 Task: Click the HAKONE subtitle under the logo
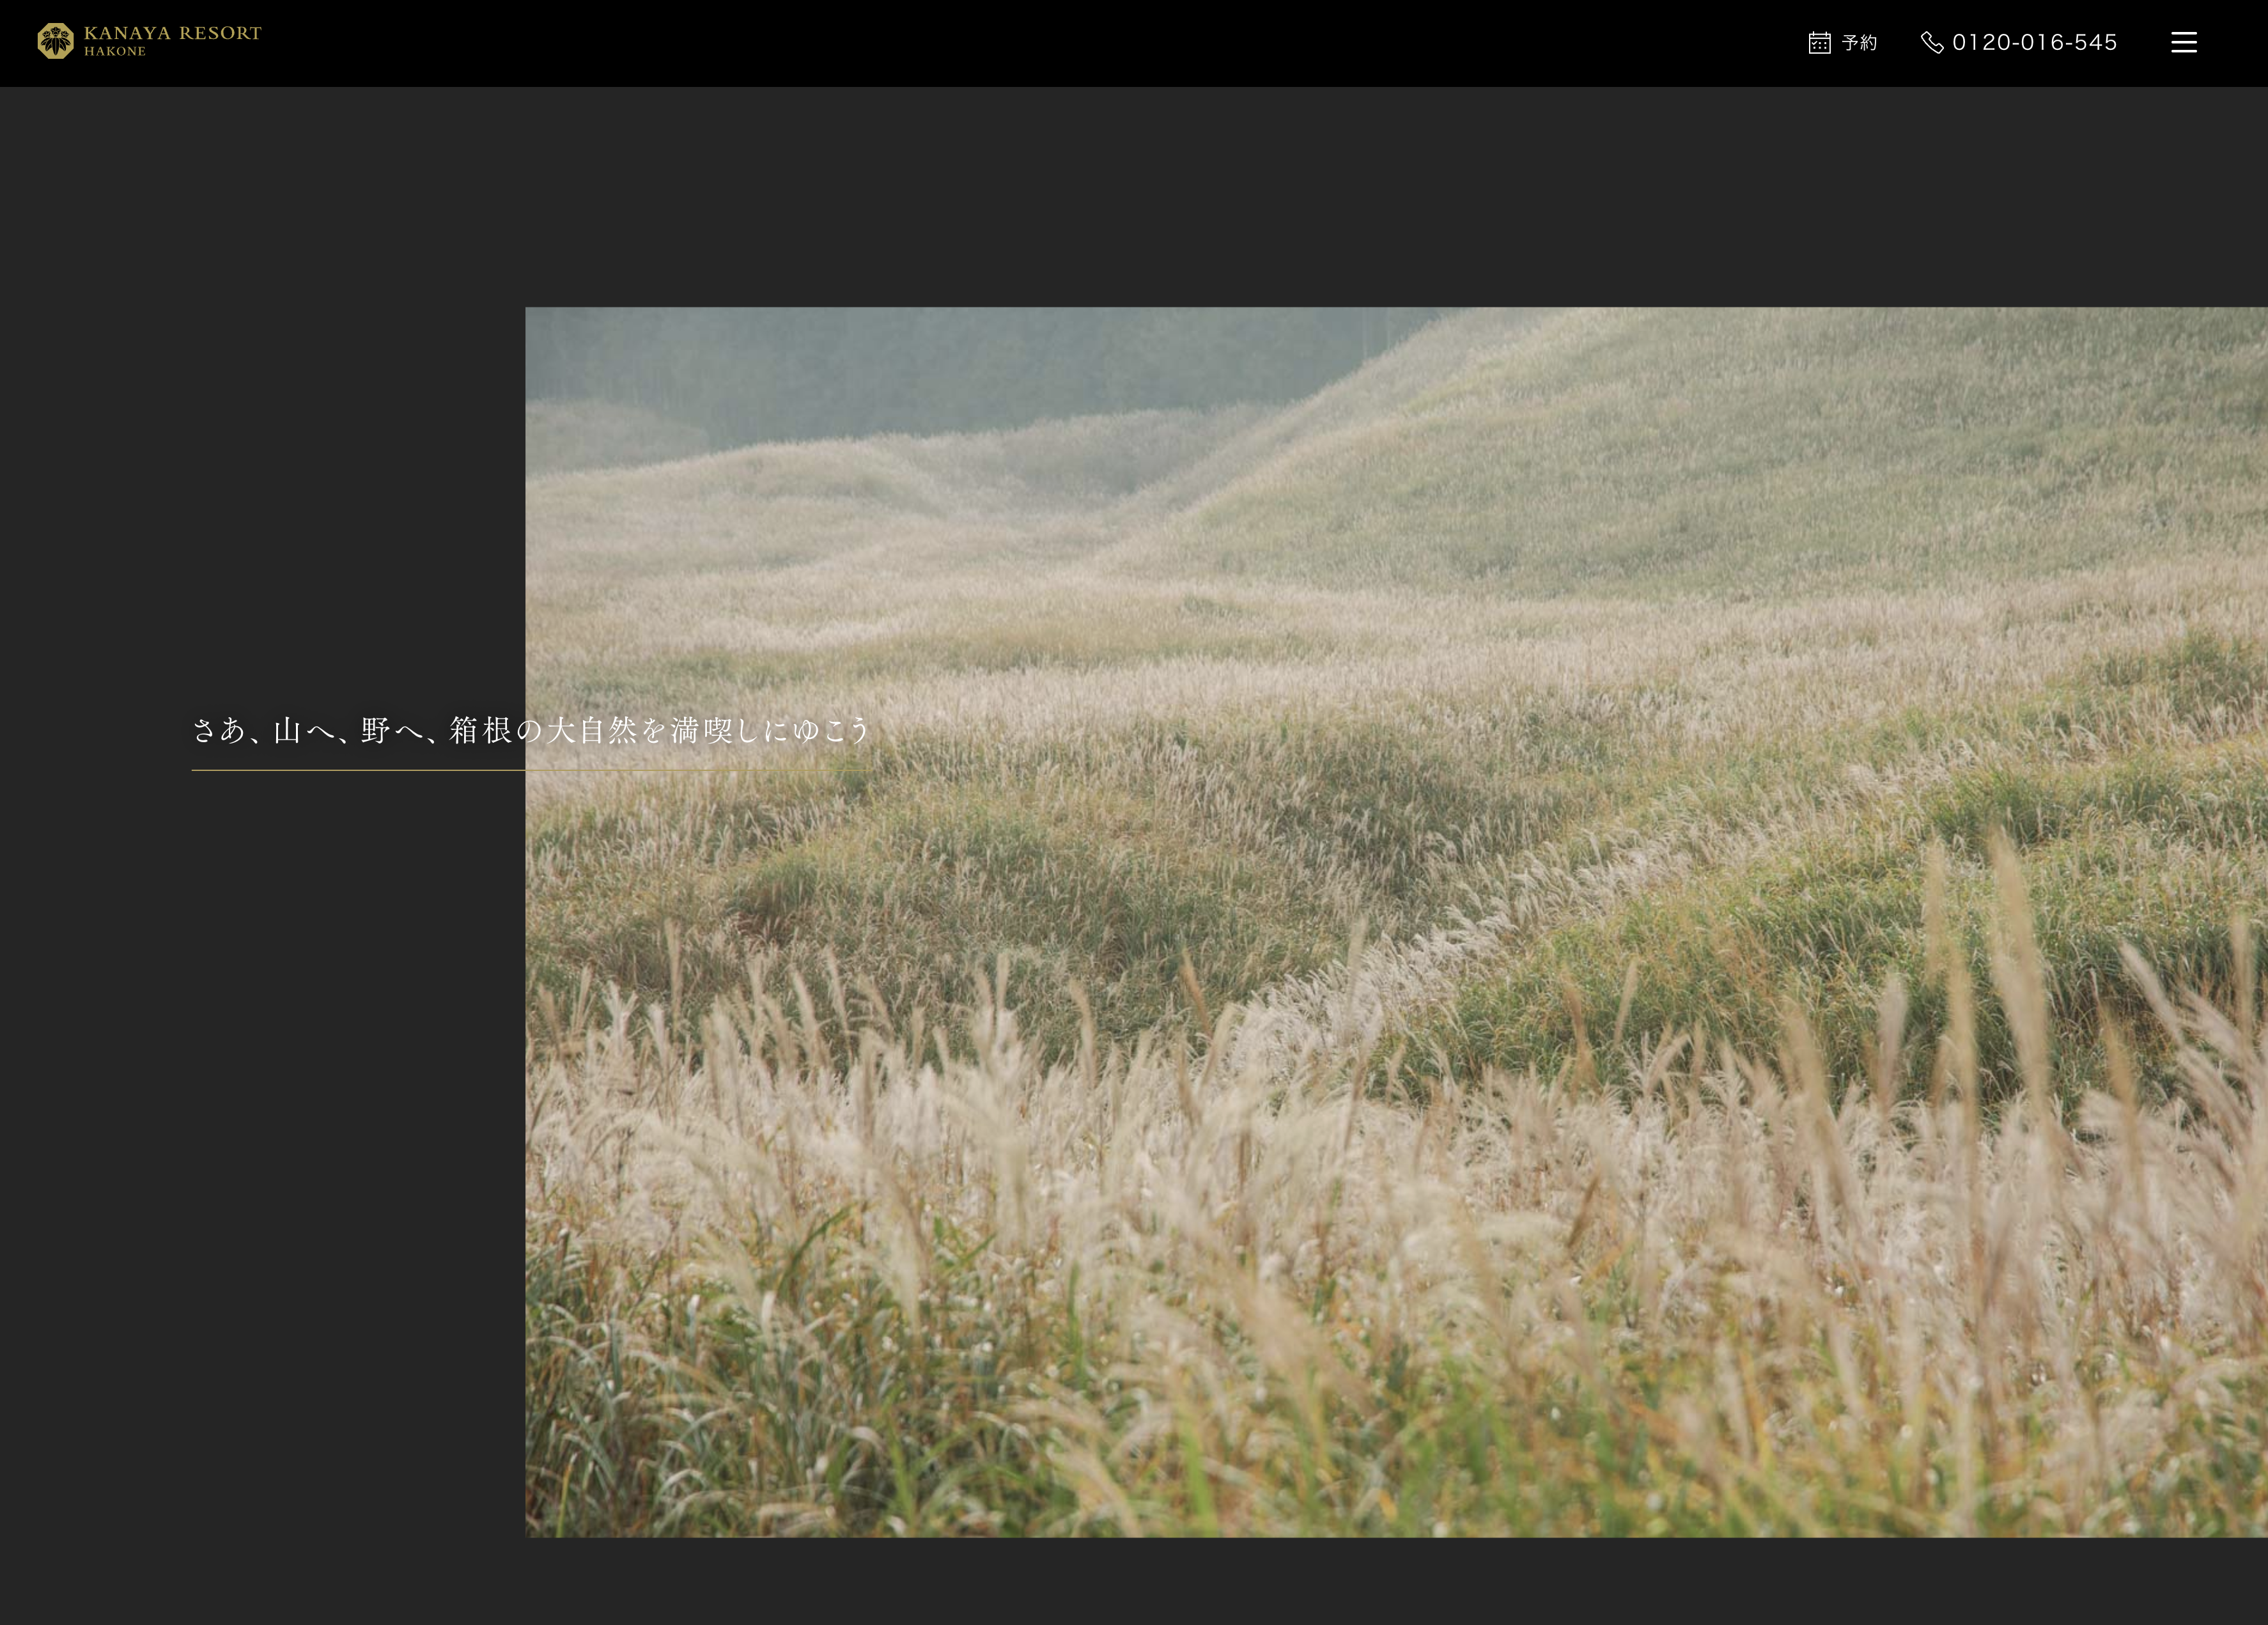point(115,52)
